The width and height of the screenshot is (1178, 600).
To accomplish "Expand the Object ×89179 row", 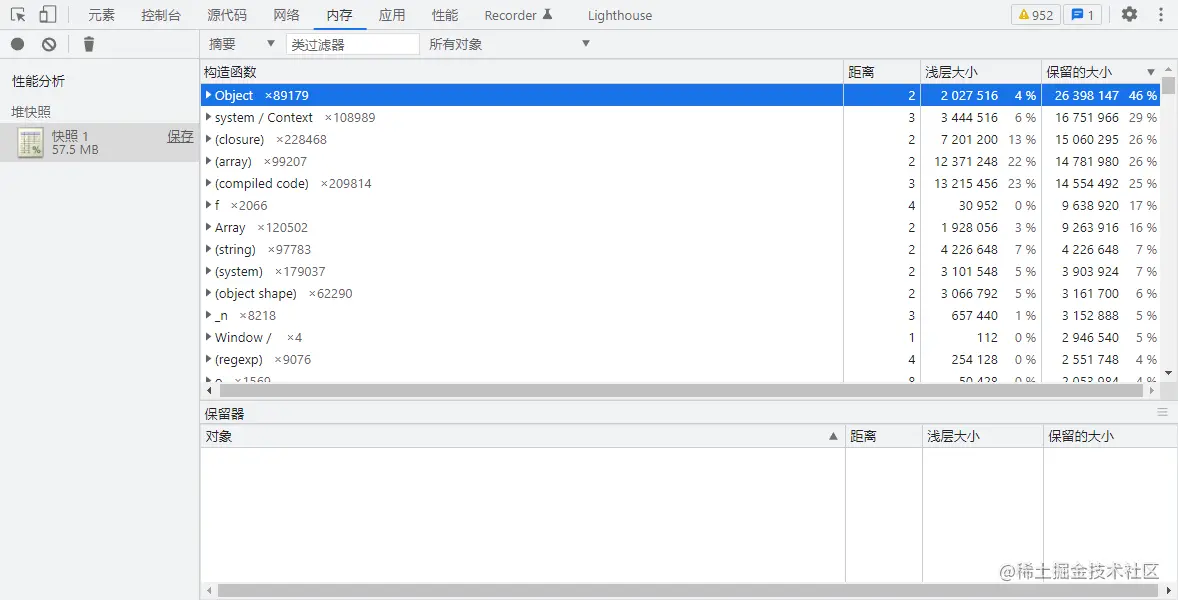I will 208,95.
